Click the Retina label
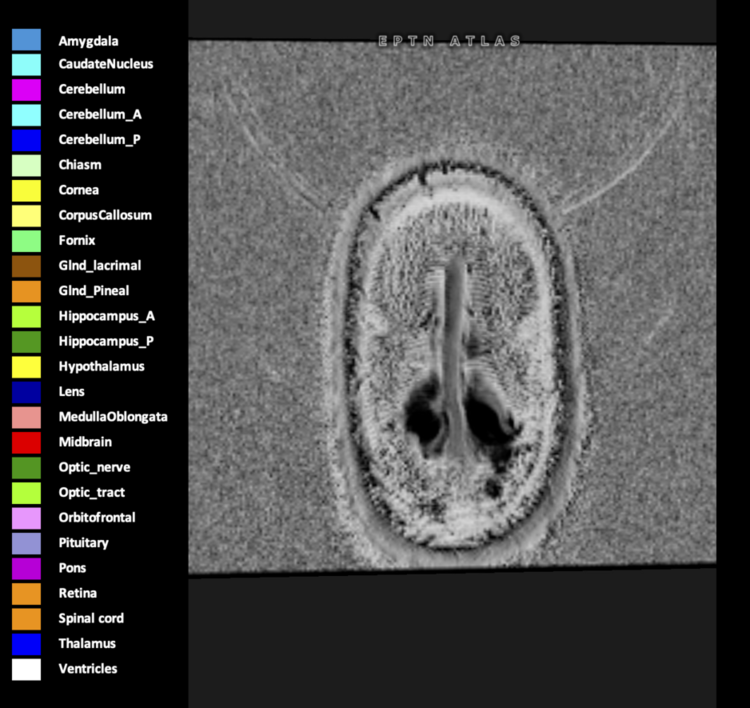 (x=77, y=593)
